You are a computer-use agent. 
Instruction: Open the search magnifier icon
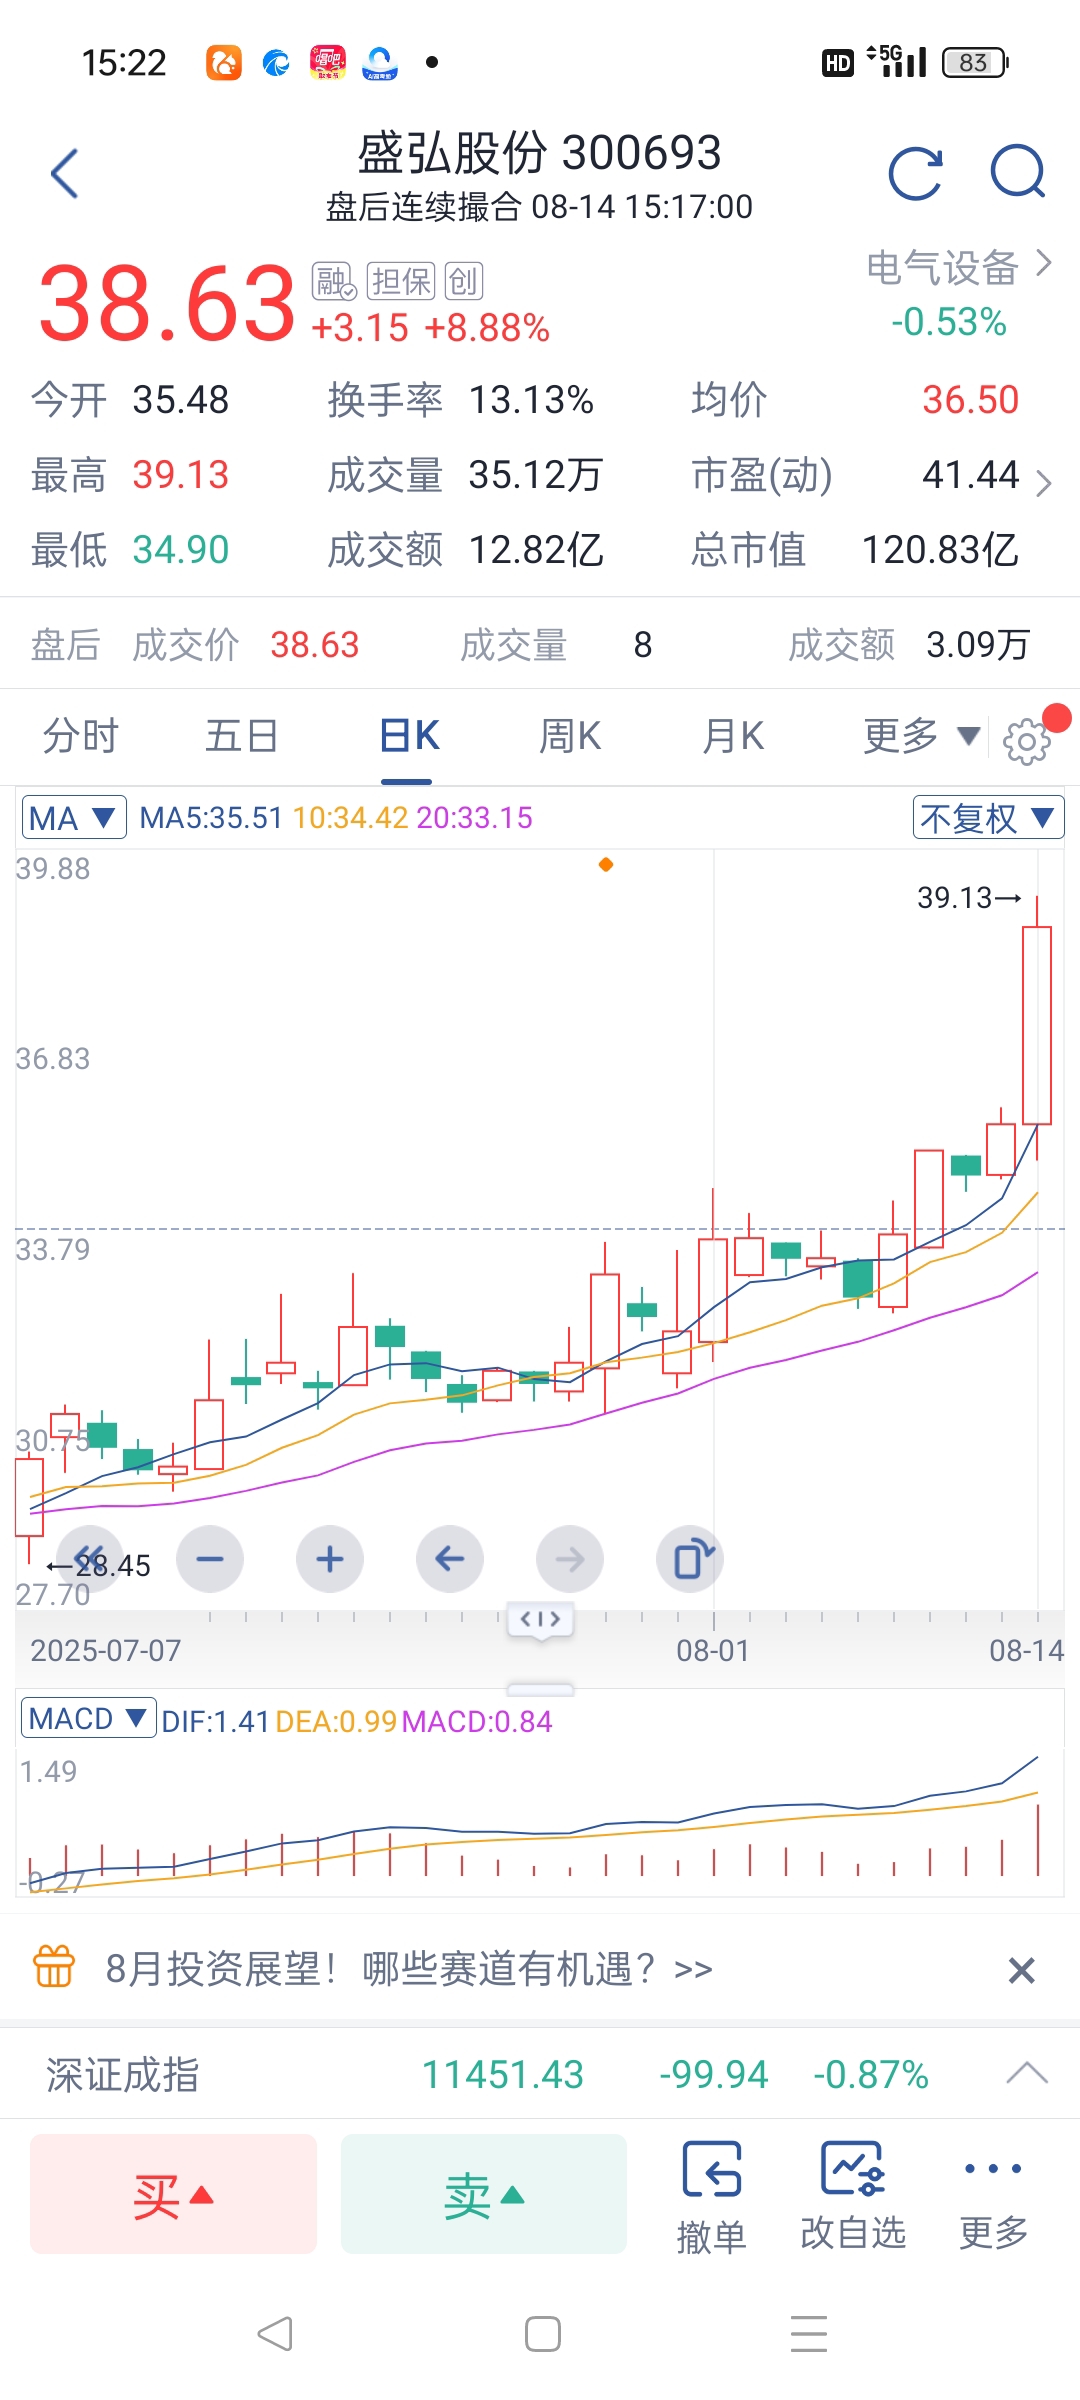[1018, 172]
